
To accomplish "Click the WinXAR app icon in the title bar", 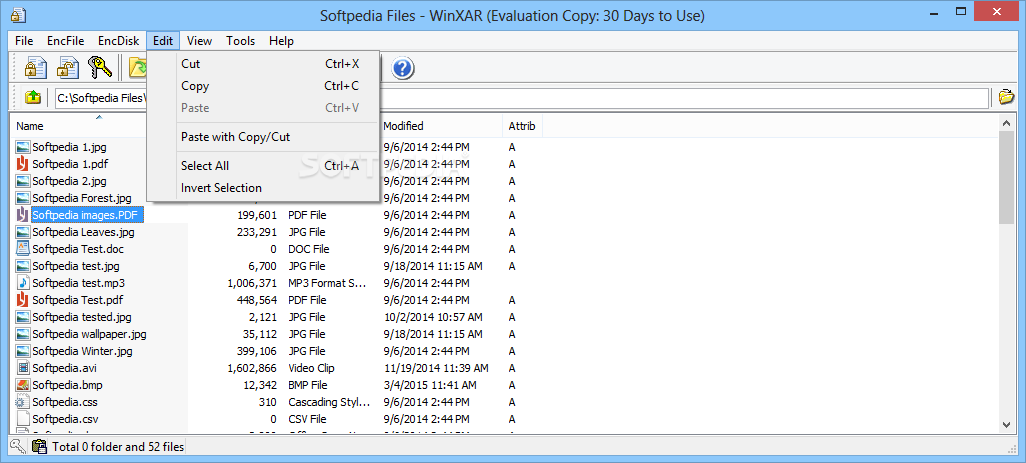I will [x=17, y=15].
